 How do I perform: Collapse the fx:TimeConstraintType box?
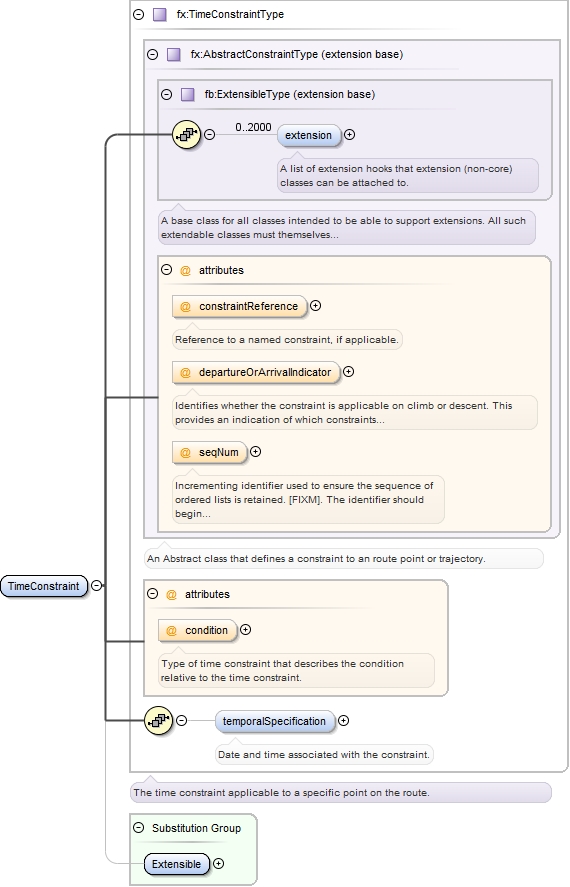(x=139, y=15)
